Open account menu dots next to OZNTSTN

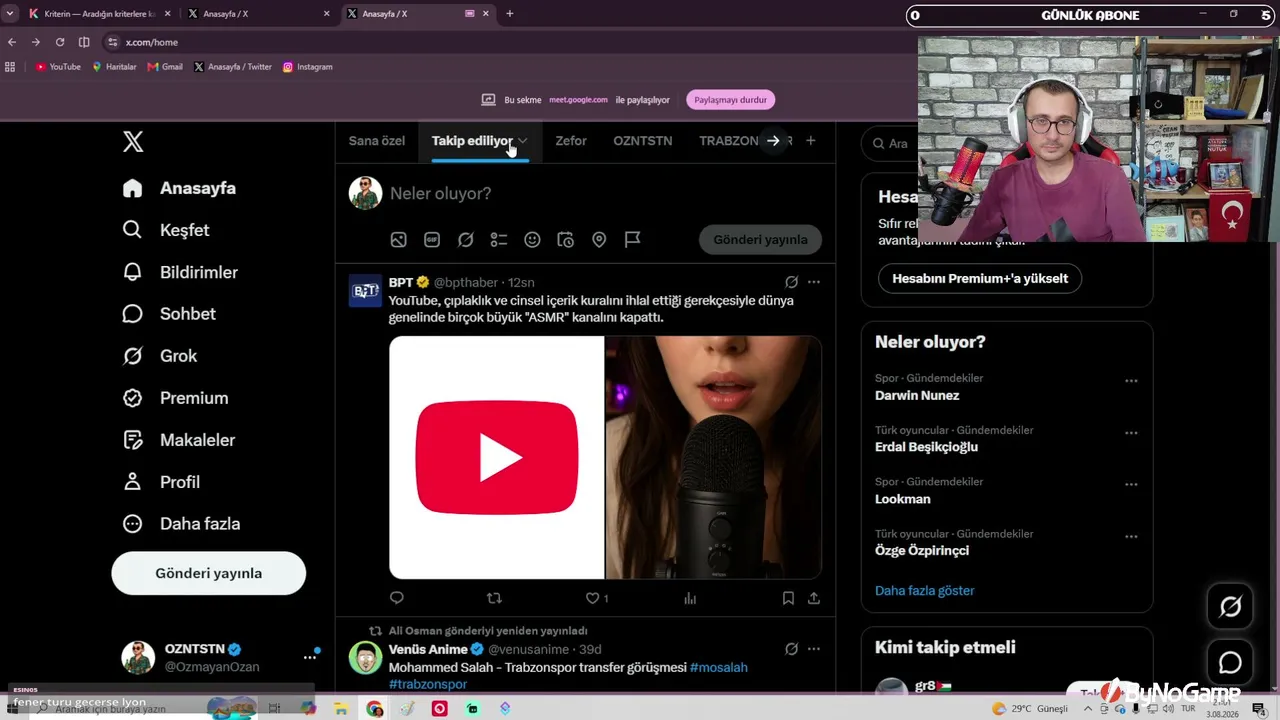click(x=310, y=657)
